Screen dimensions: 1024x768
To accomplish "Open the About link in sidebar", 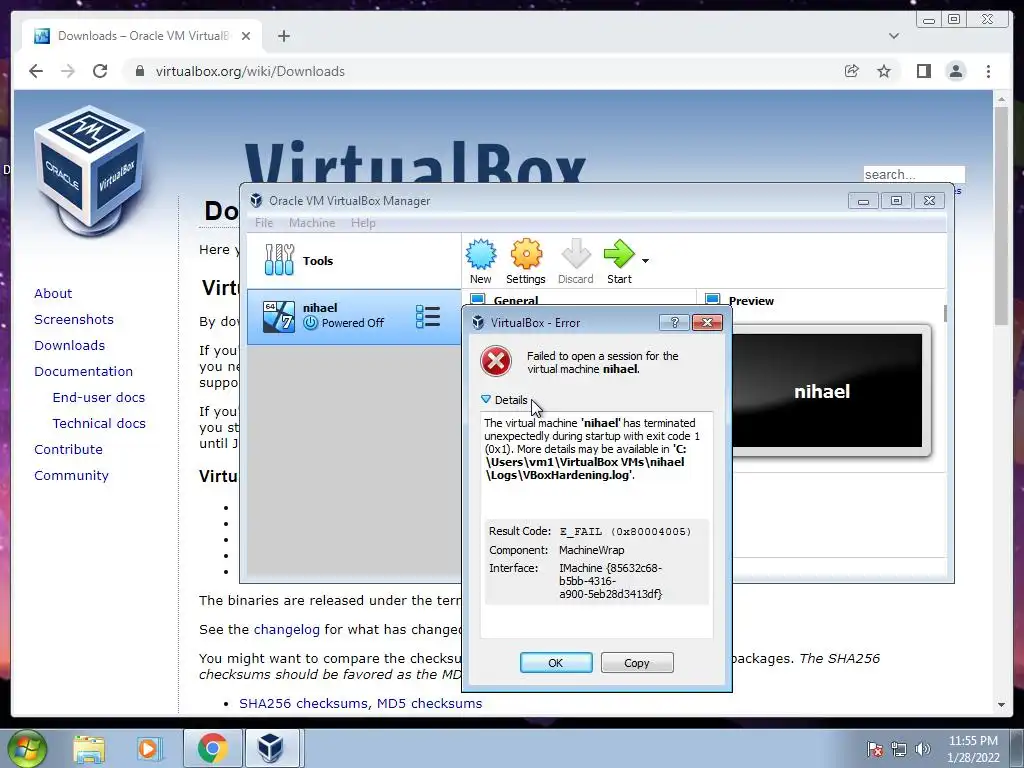I will (x=53, y=293).
